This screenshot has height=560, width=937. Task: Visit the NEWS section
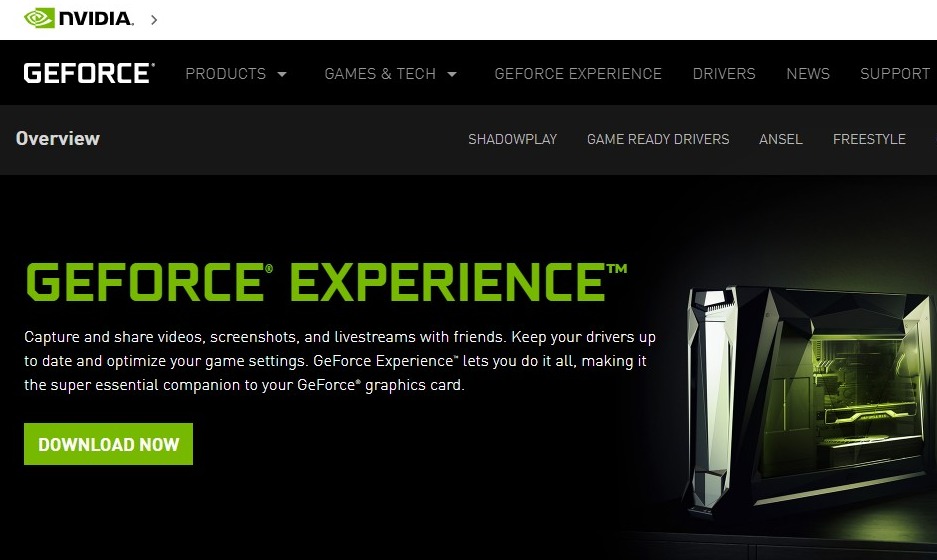tap(808, 74)
